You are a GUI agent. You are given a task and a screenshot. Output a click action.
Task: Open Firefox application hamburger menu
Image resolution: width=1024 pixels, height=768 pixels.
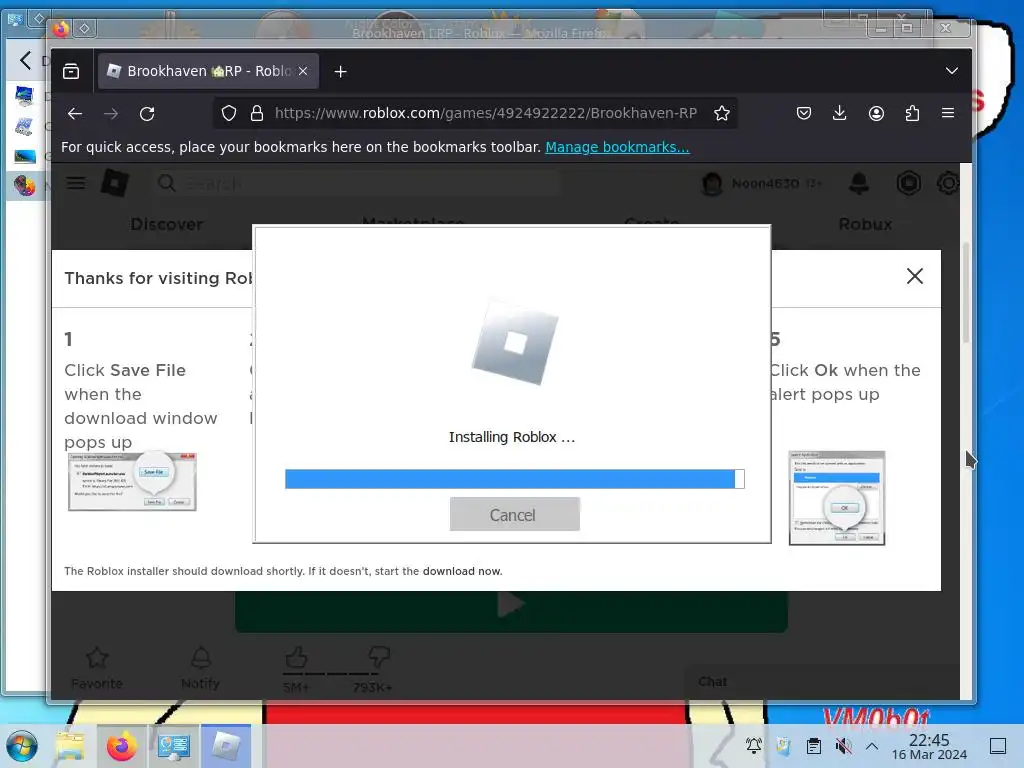[x=948, y=114]
